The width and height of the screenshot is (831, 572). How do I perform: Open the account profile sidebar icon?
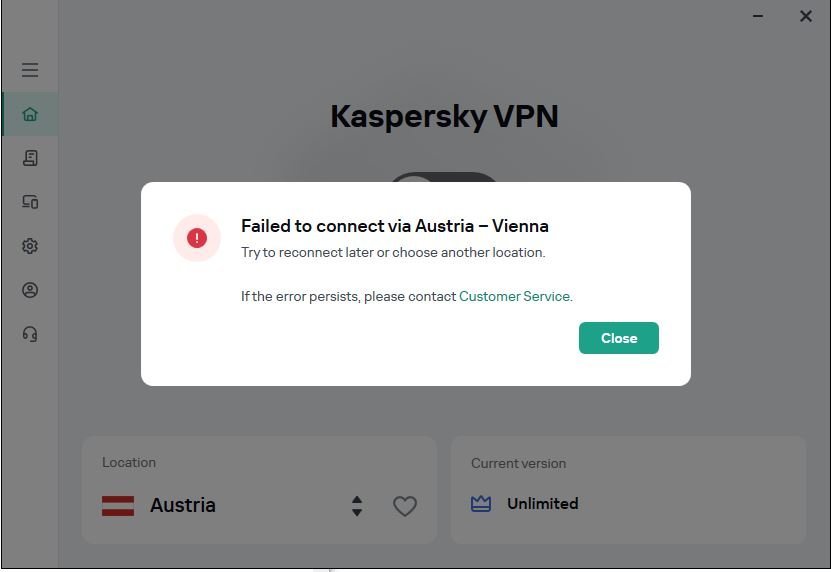tap(30, 290)
